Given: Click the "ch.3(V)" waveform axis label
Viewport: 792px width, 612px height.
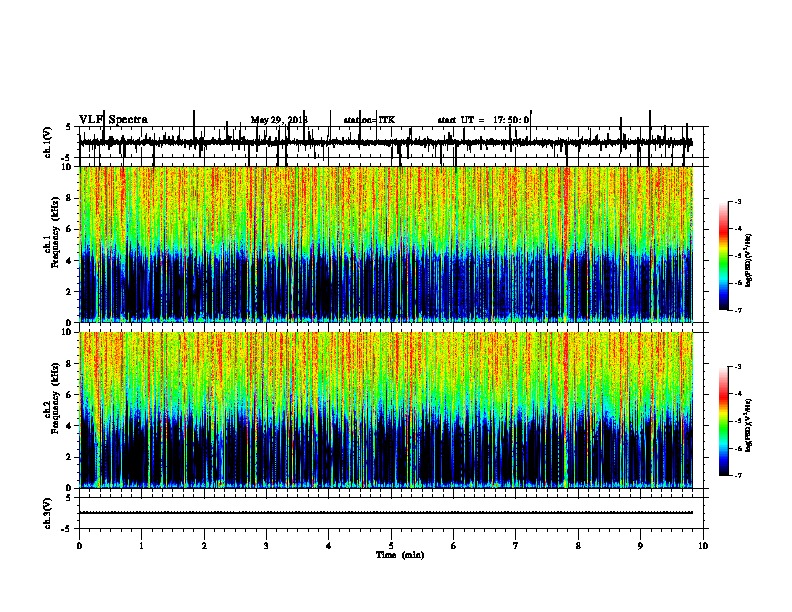Looking at the screenshot, I should [48, 513].
